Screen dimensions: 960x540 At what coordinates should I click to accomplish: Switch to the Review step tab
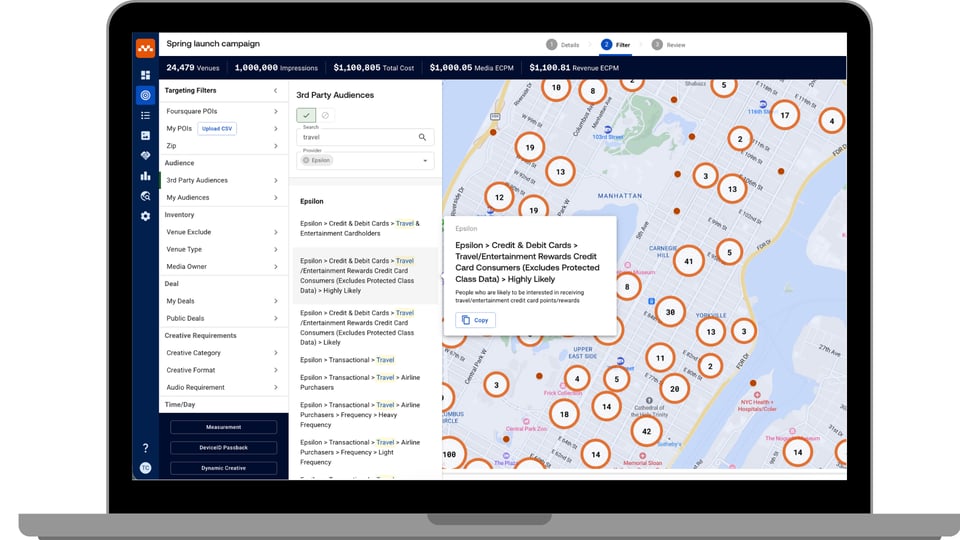pos(669,45)
